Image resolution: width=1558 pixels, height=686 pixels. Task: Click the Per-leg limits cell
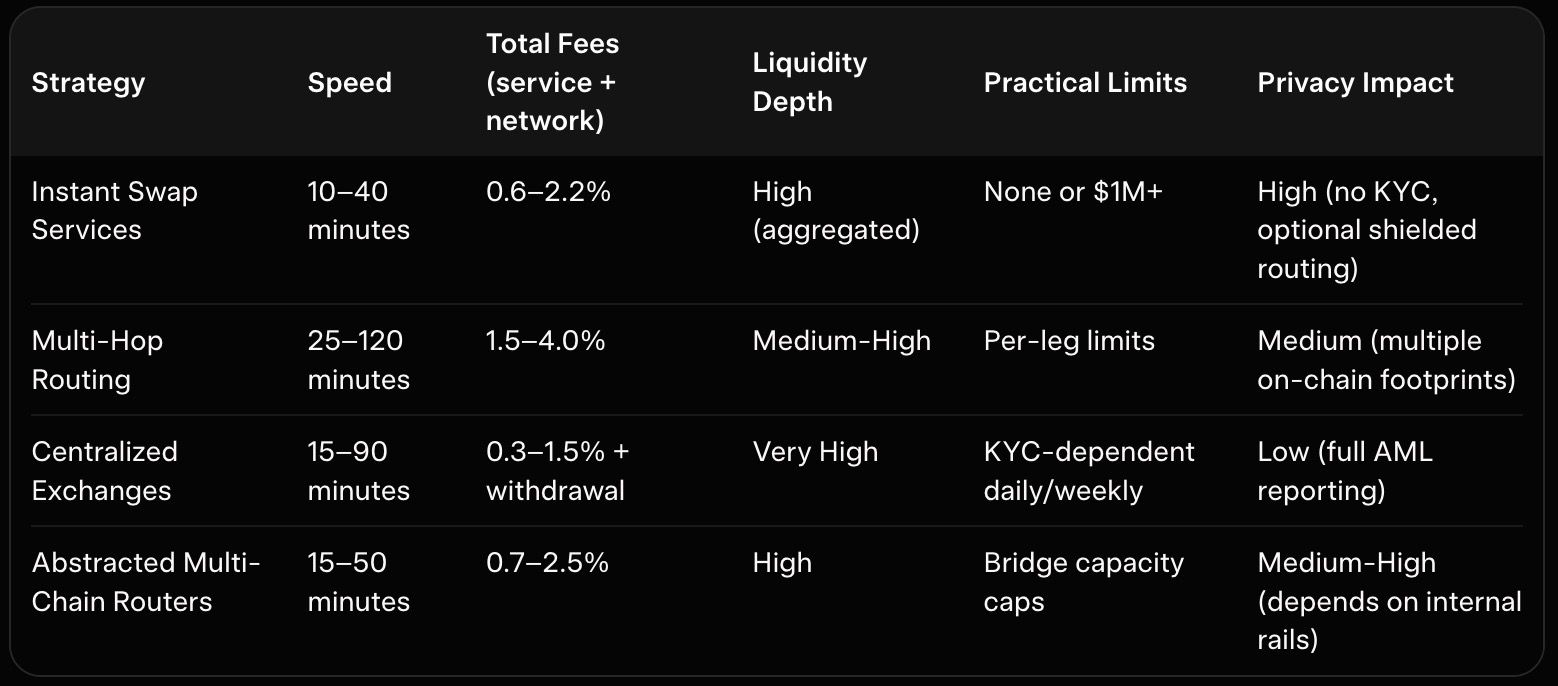coord(1069,341)
